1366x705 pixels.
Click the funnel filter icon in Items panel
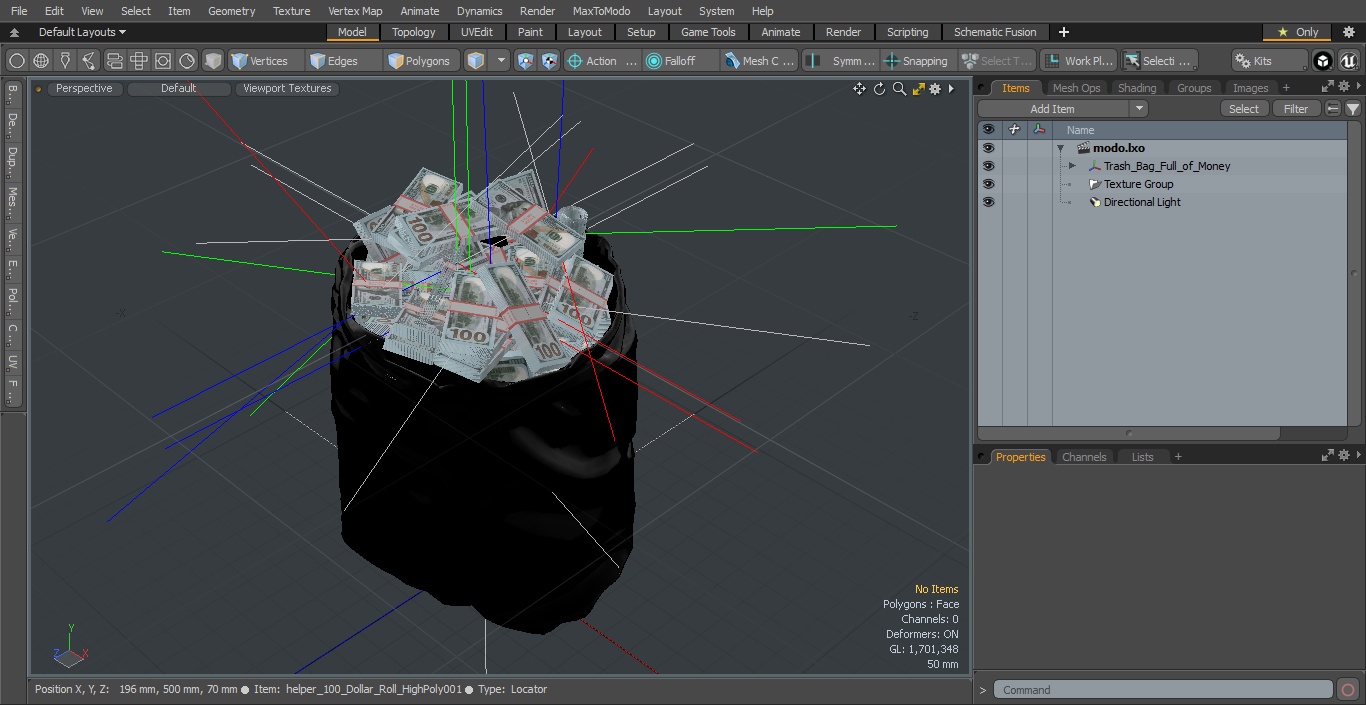click(x=1352, y=109)
